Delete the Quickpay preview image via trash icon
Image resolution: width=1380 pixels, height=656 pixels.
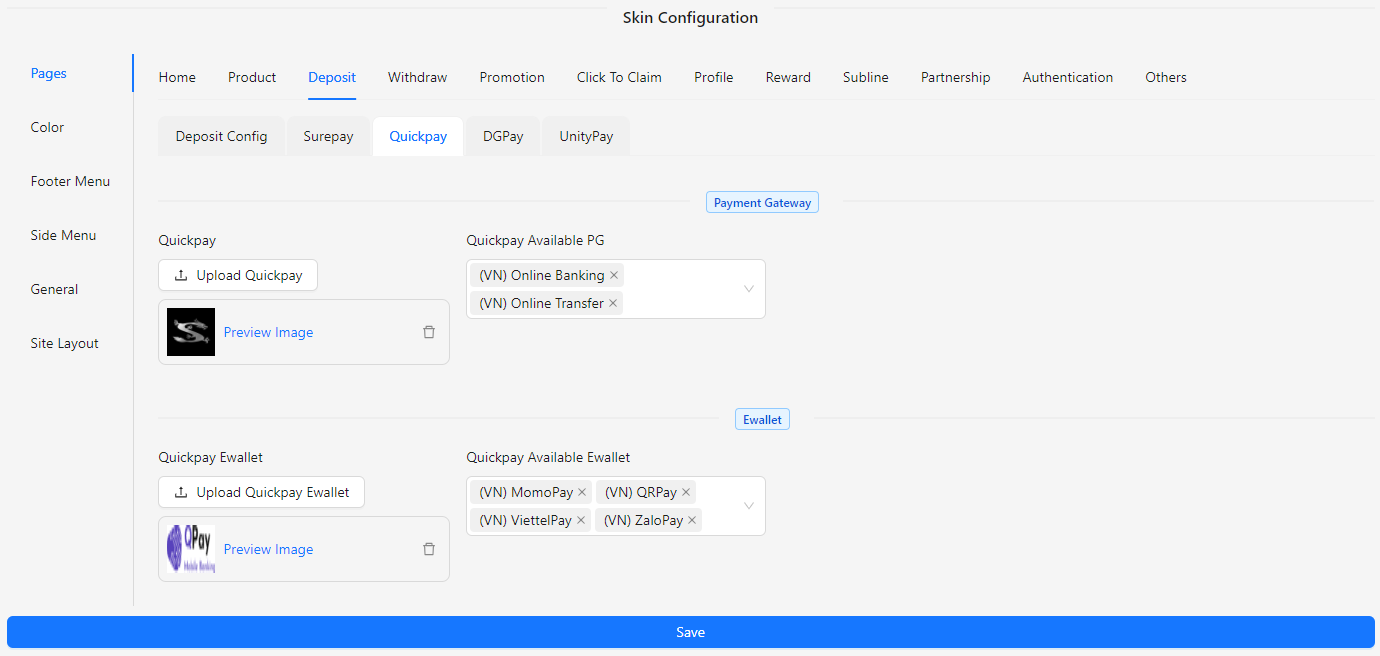pos(429,331)
